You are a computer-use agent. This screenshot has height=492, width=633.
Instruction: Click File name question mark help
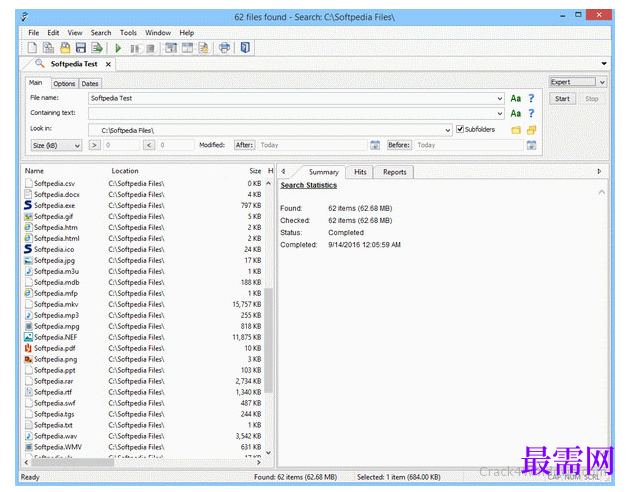click(531, 98)
